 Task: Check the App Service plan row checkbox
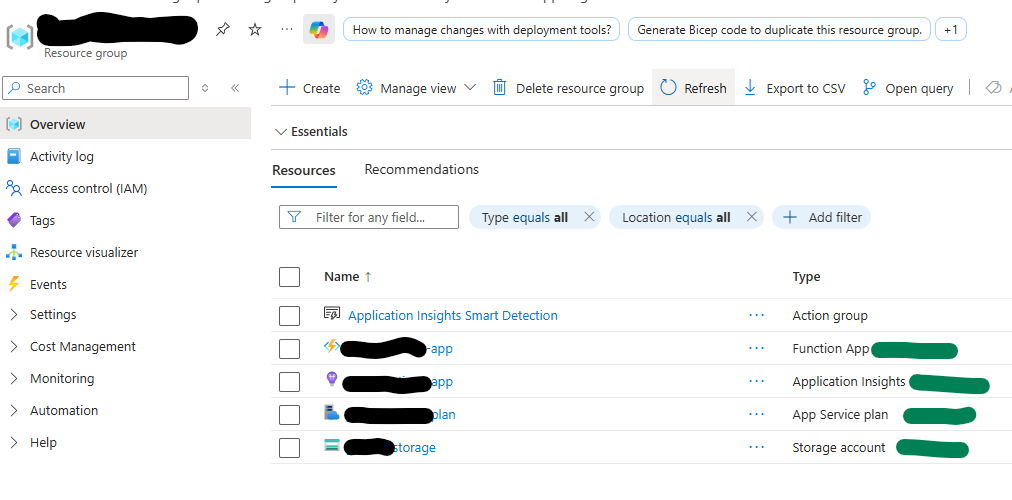(289, 415)
